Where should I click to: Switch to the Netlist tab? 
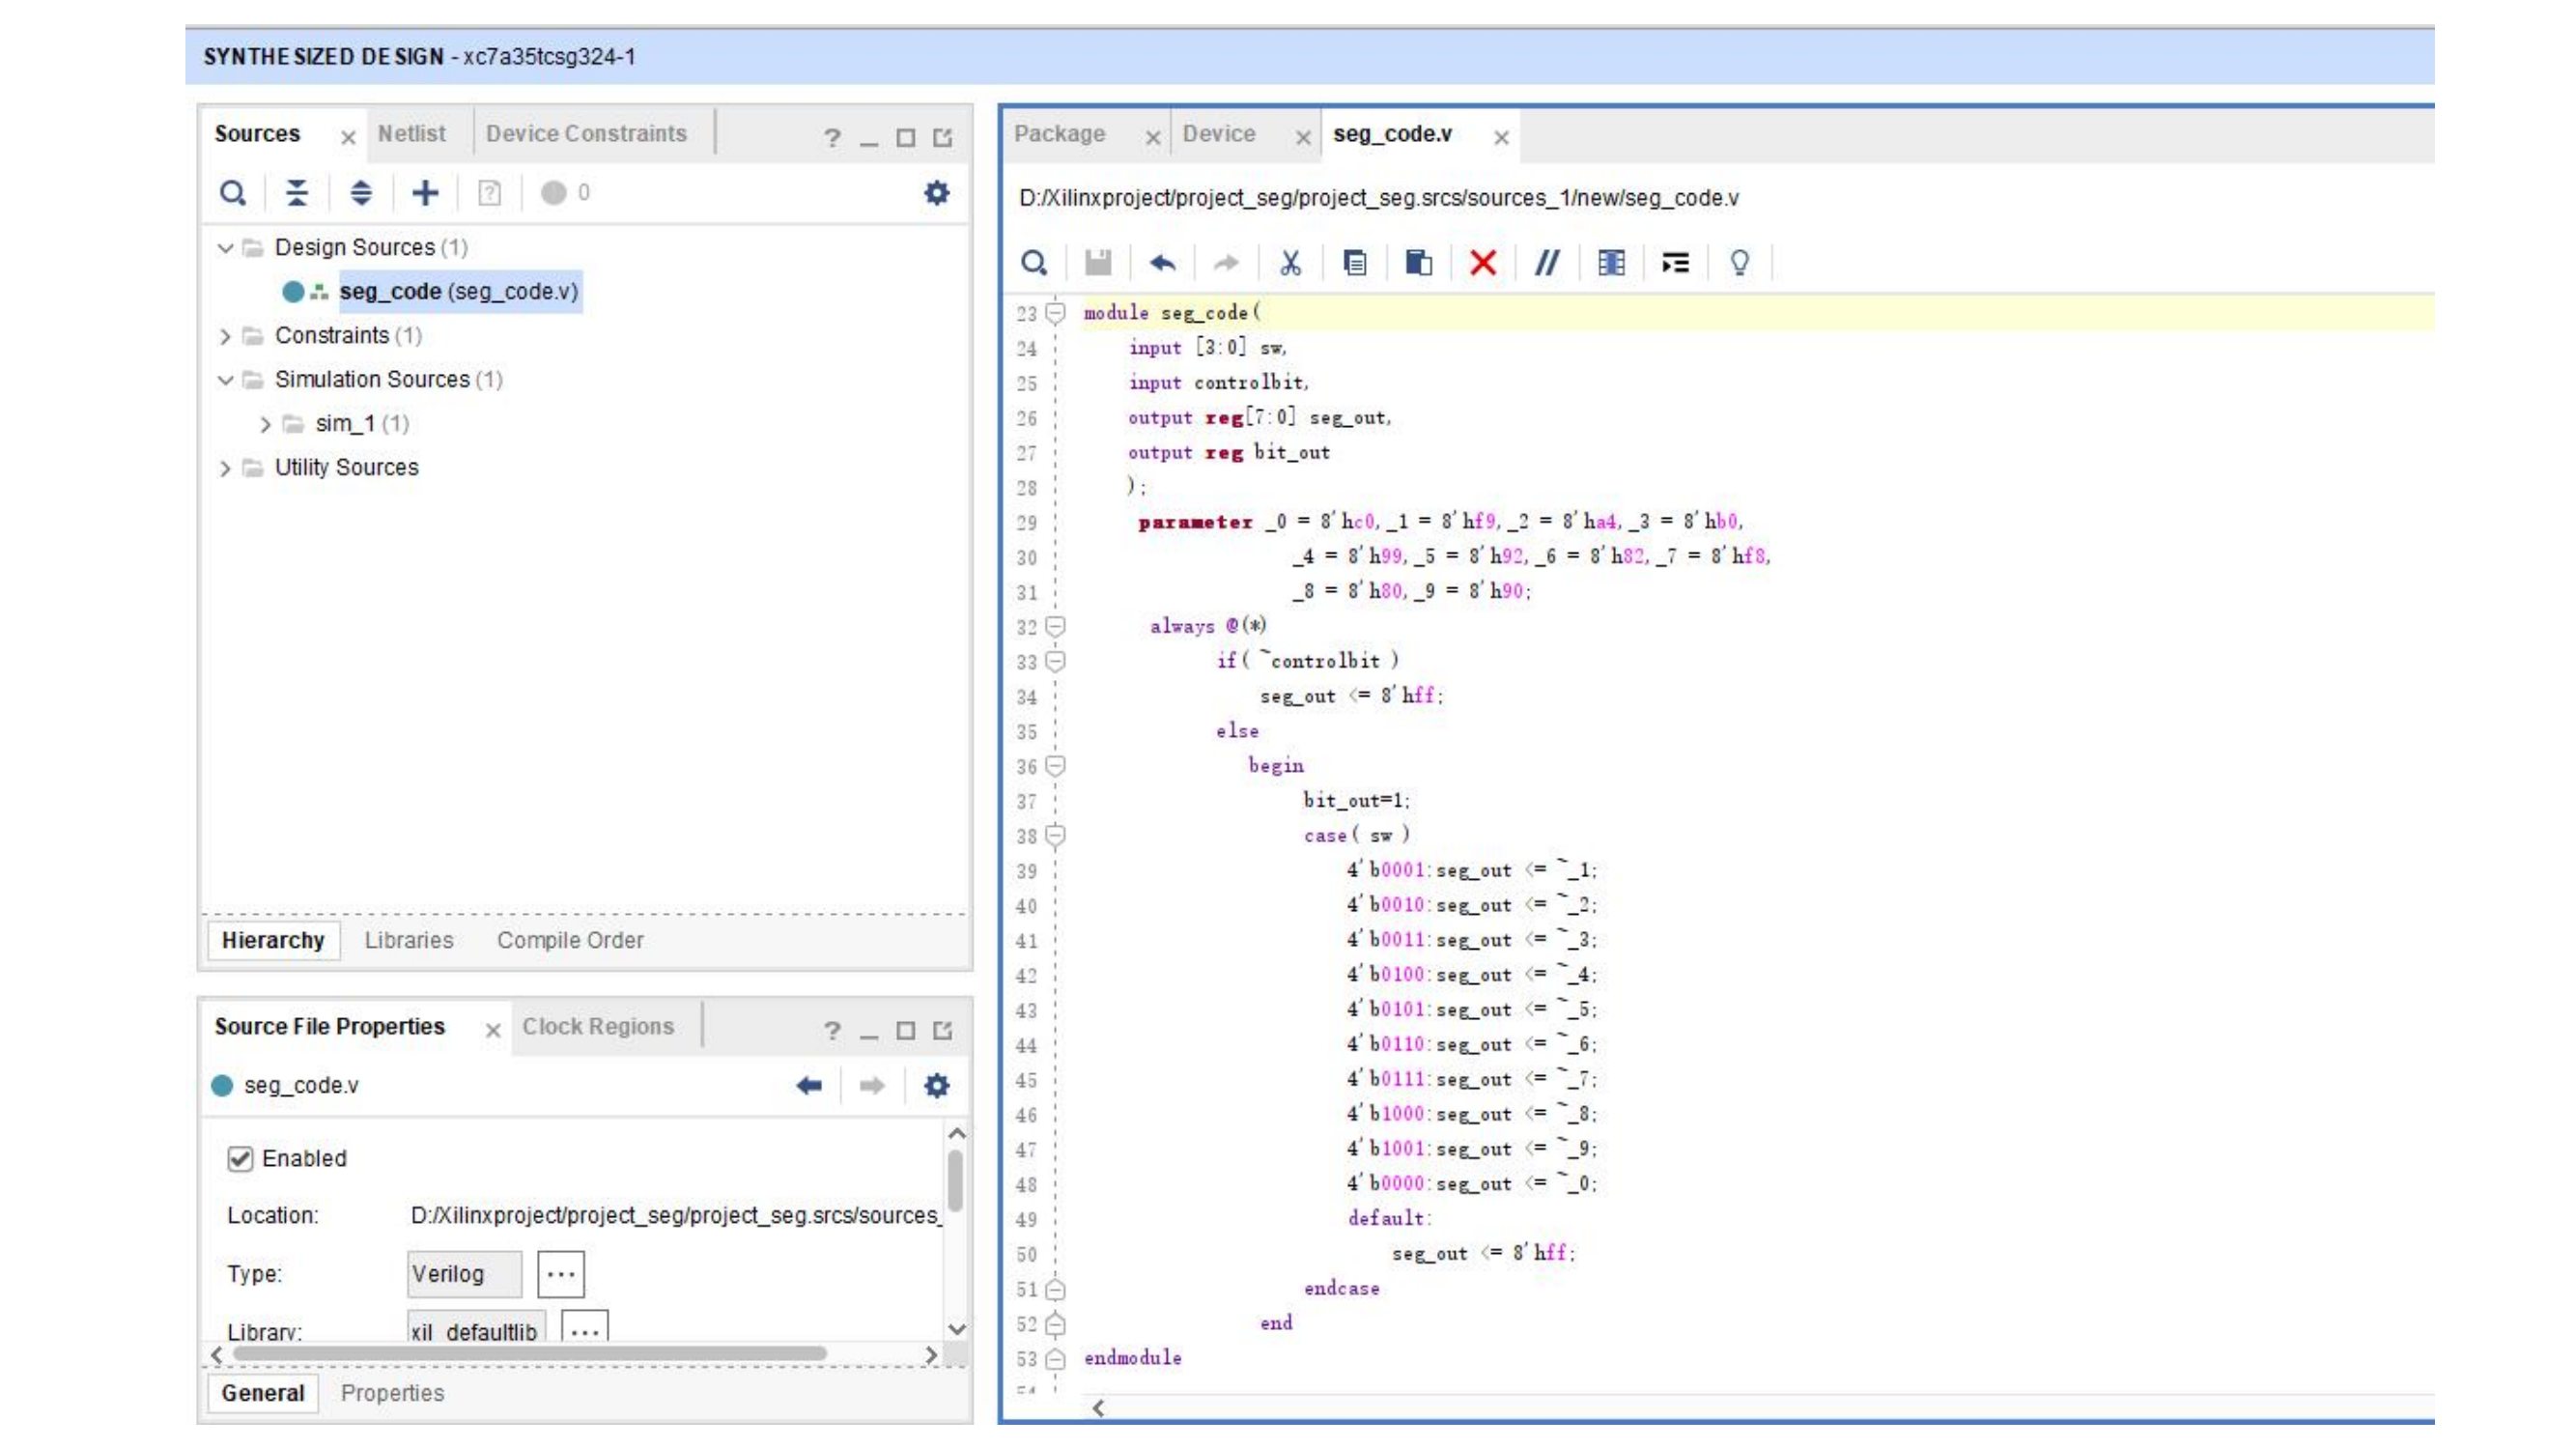pos(411,134)
